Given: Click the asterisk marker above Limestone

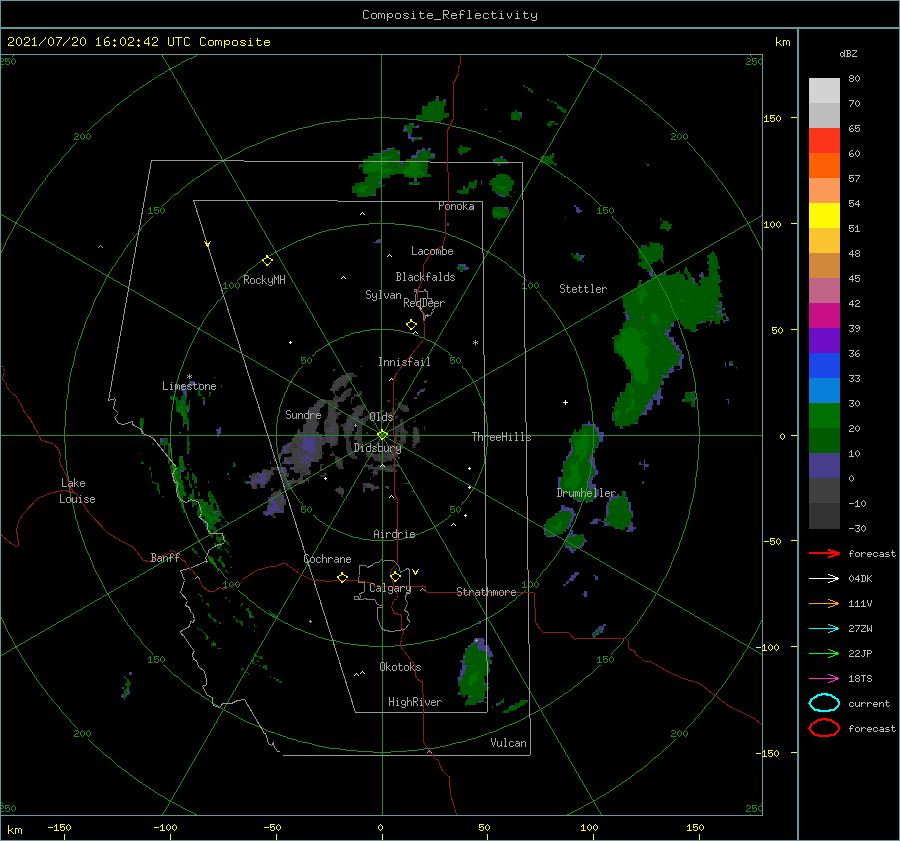Looking at the screenshot, I should pyautogui.click(x=189, y=377).
